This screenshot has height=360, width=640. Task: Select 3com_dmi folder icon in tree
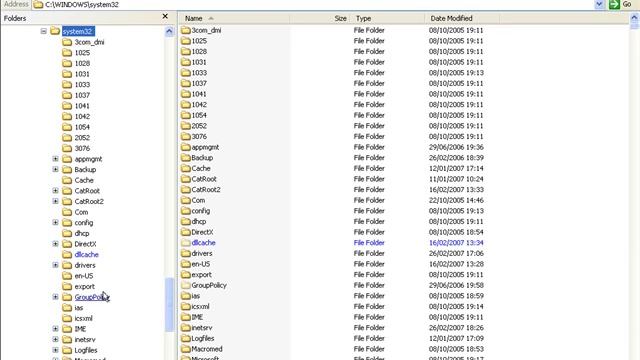[x=67, y=42]
